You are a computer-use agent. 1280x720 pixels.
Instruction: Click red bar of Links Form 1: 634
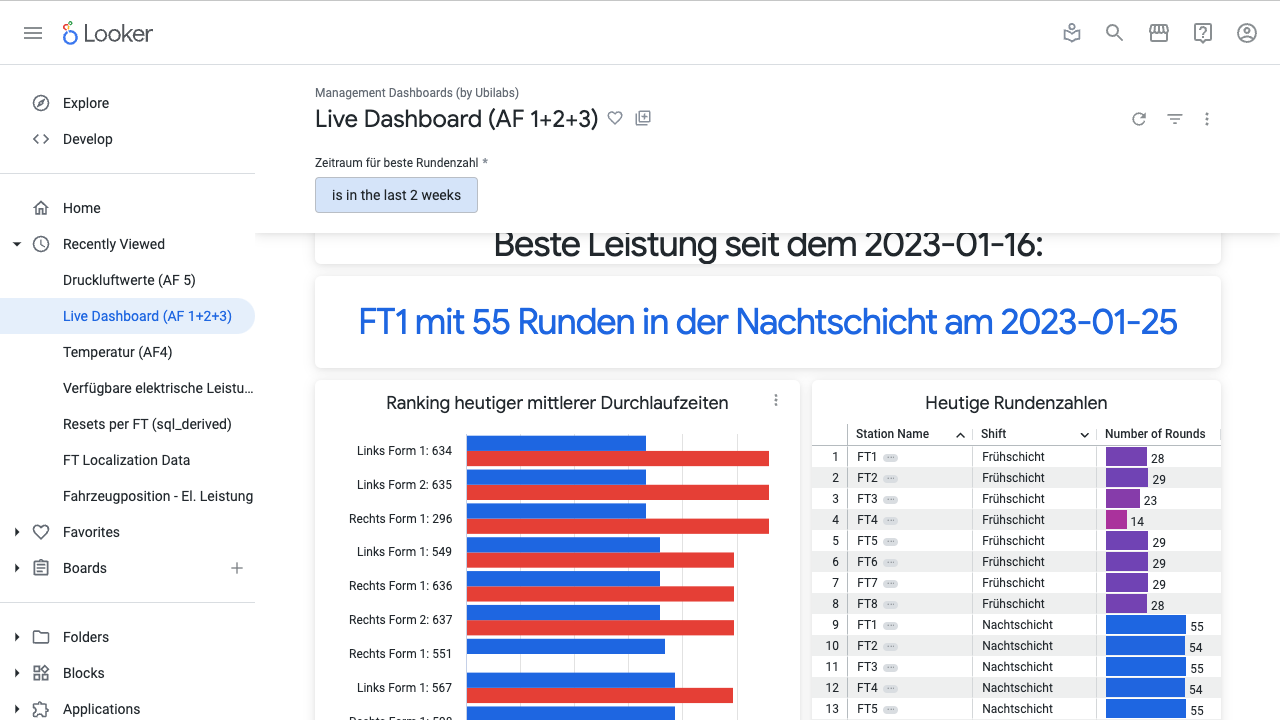[617, 459]
